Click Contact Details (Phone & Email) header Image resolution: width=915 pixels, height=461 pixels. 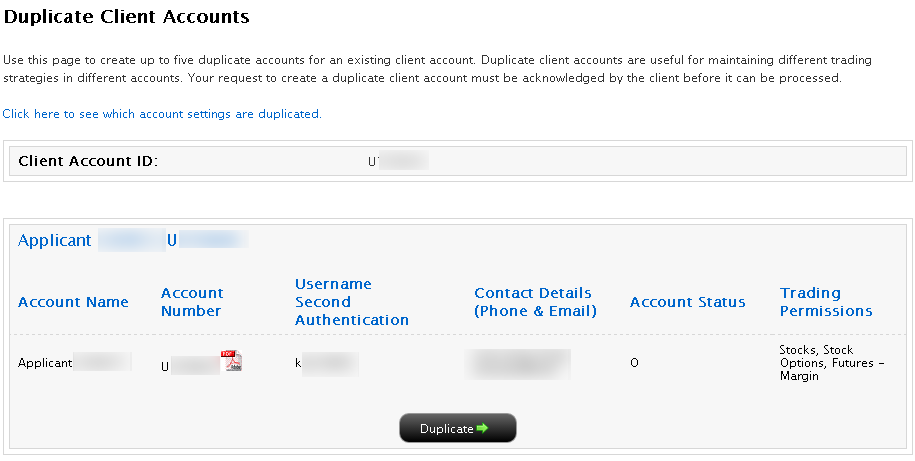[535, 302]
